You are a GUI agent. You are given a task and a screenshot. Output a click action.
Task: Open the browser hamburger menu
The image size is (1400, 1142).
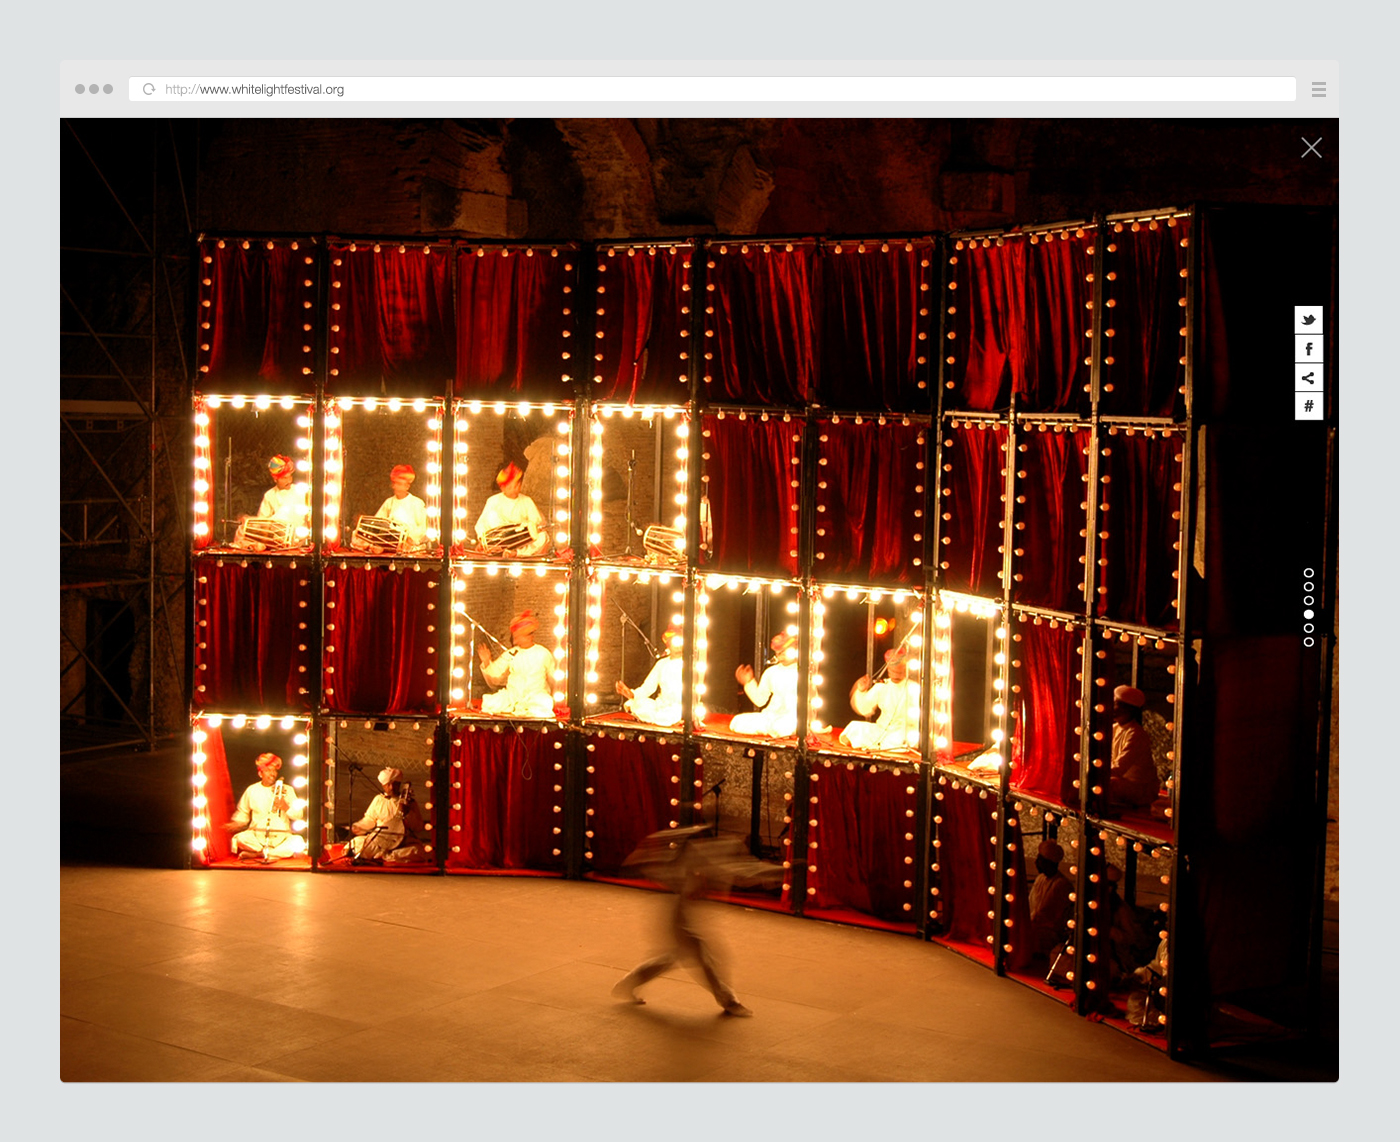(x=1319, y=89)
